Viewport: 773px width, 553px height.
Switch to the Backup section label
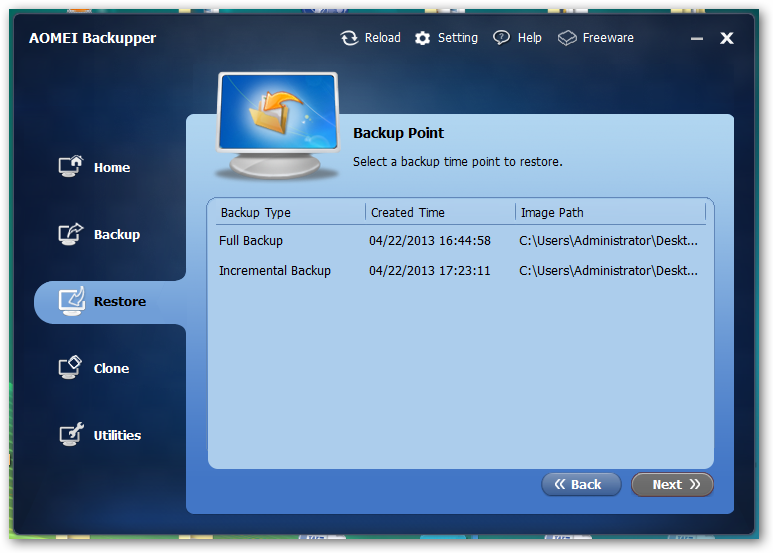coord(117,235)
